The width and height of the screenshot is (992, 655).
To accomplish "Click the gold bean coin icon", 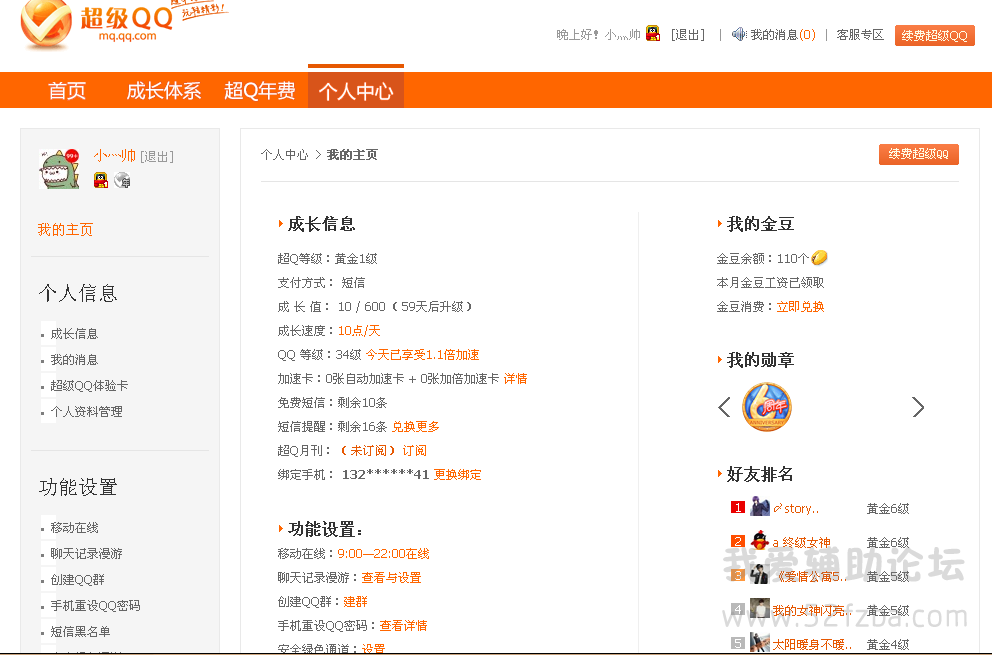I will 819,258.
